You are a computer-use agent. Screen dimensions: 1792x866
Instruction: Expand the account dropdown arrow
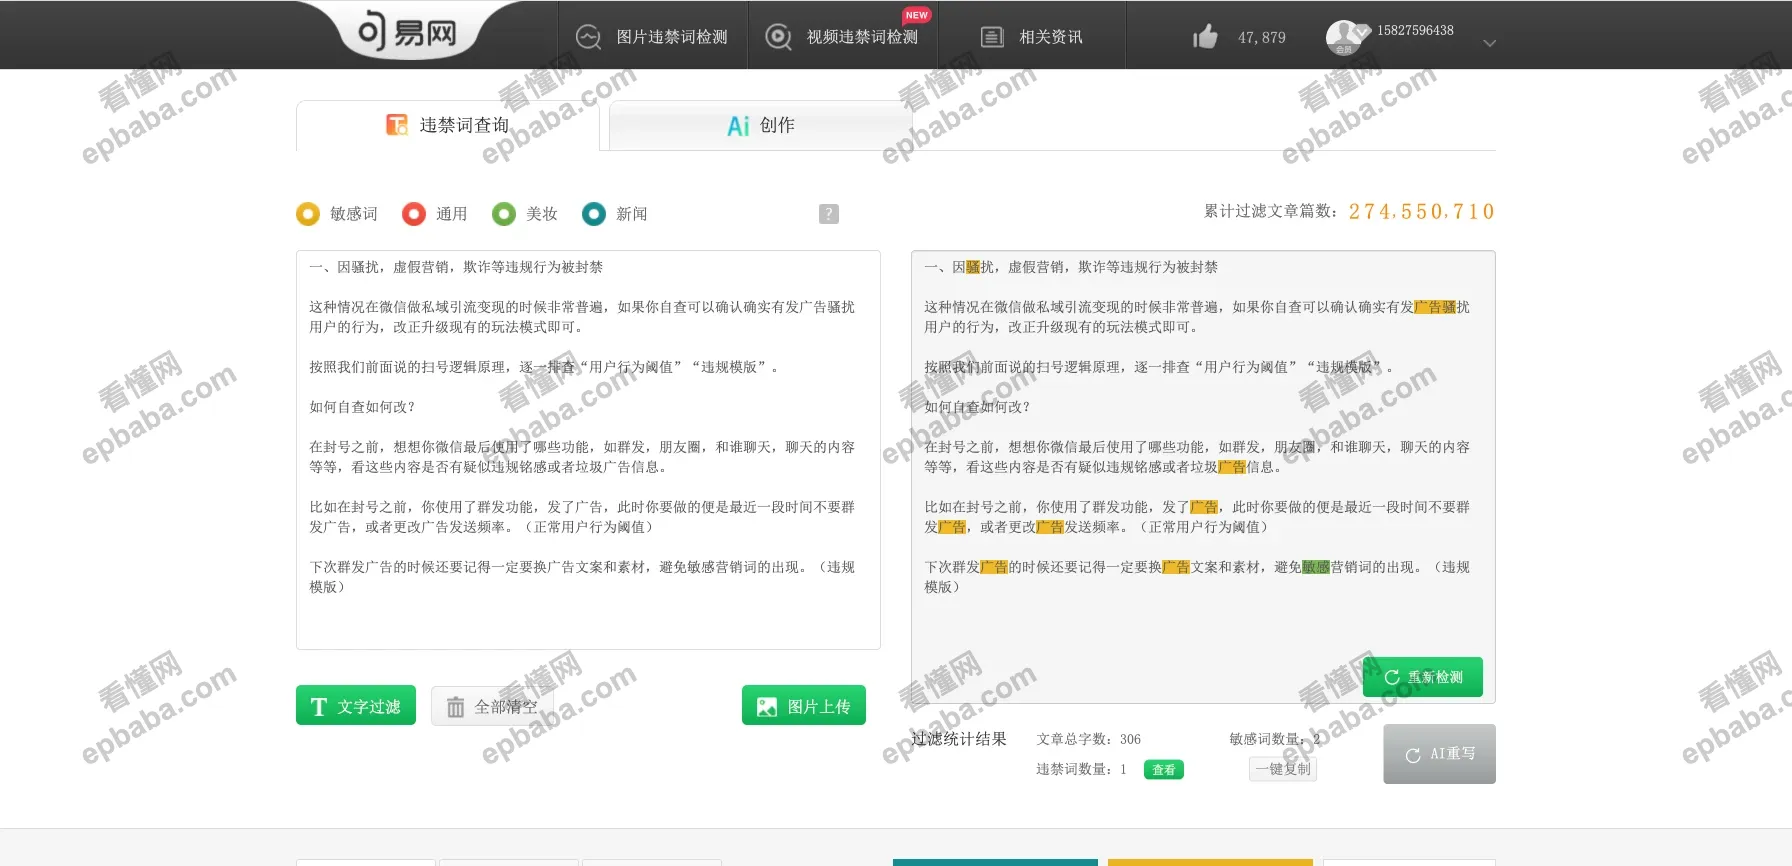(1489, 43)
